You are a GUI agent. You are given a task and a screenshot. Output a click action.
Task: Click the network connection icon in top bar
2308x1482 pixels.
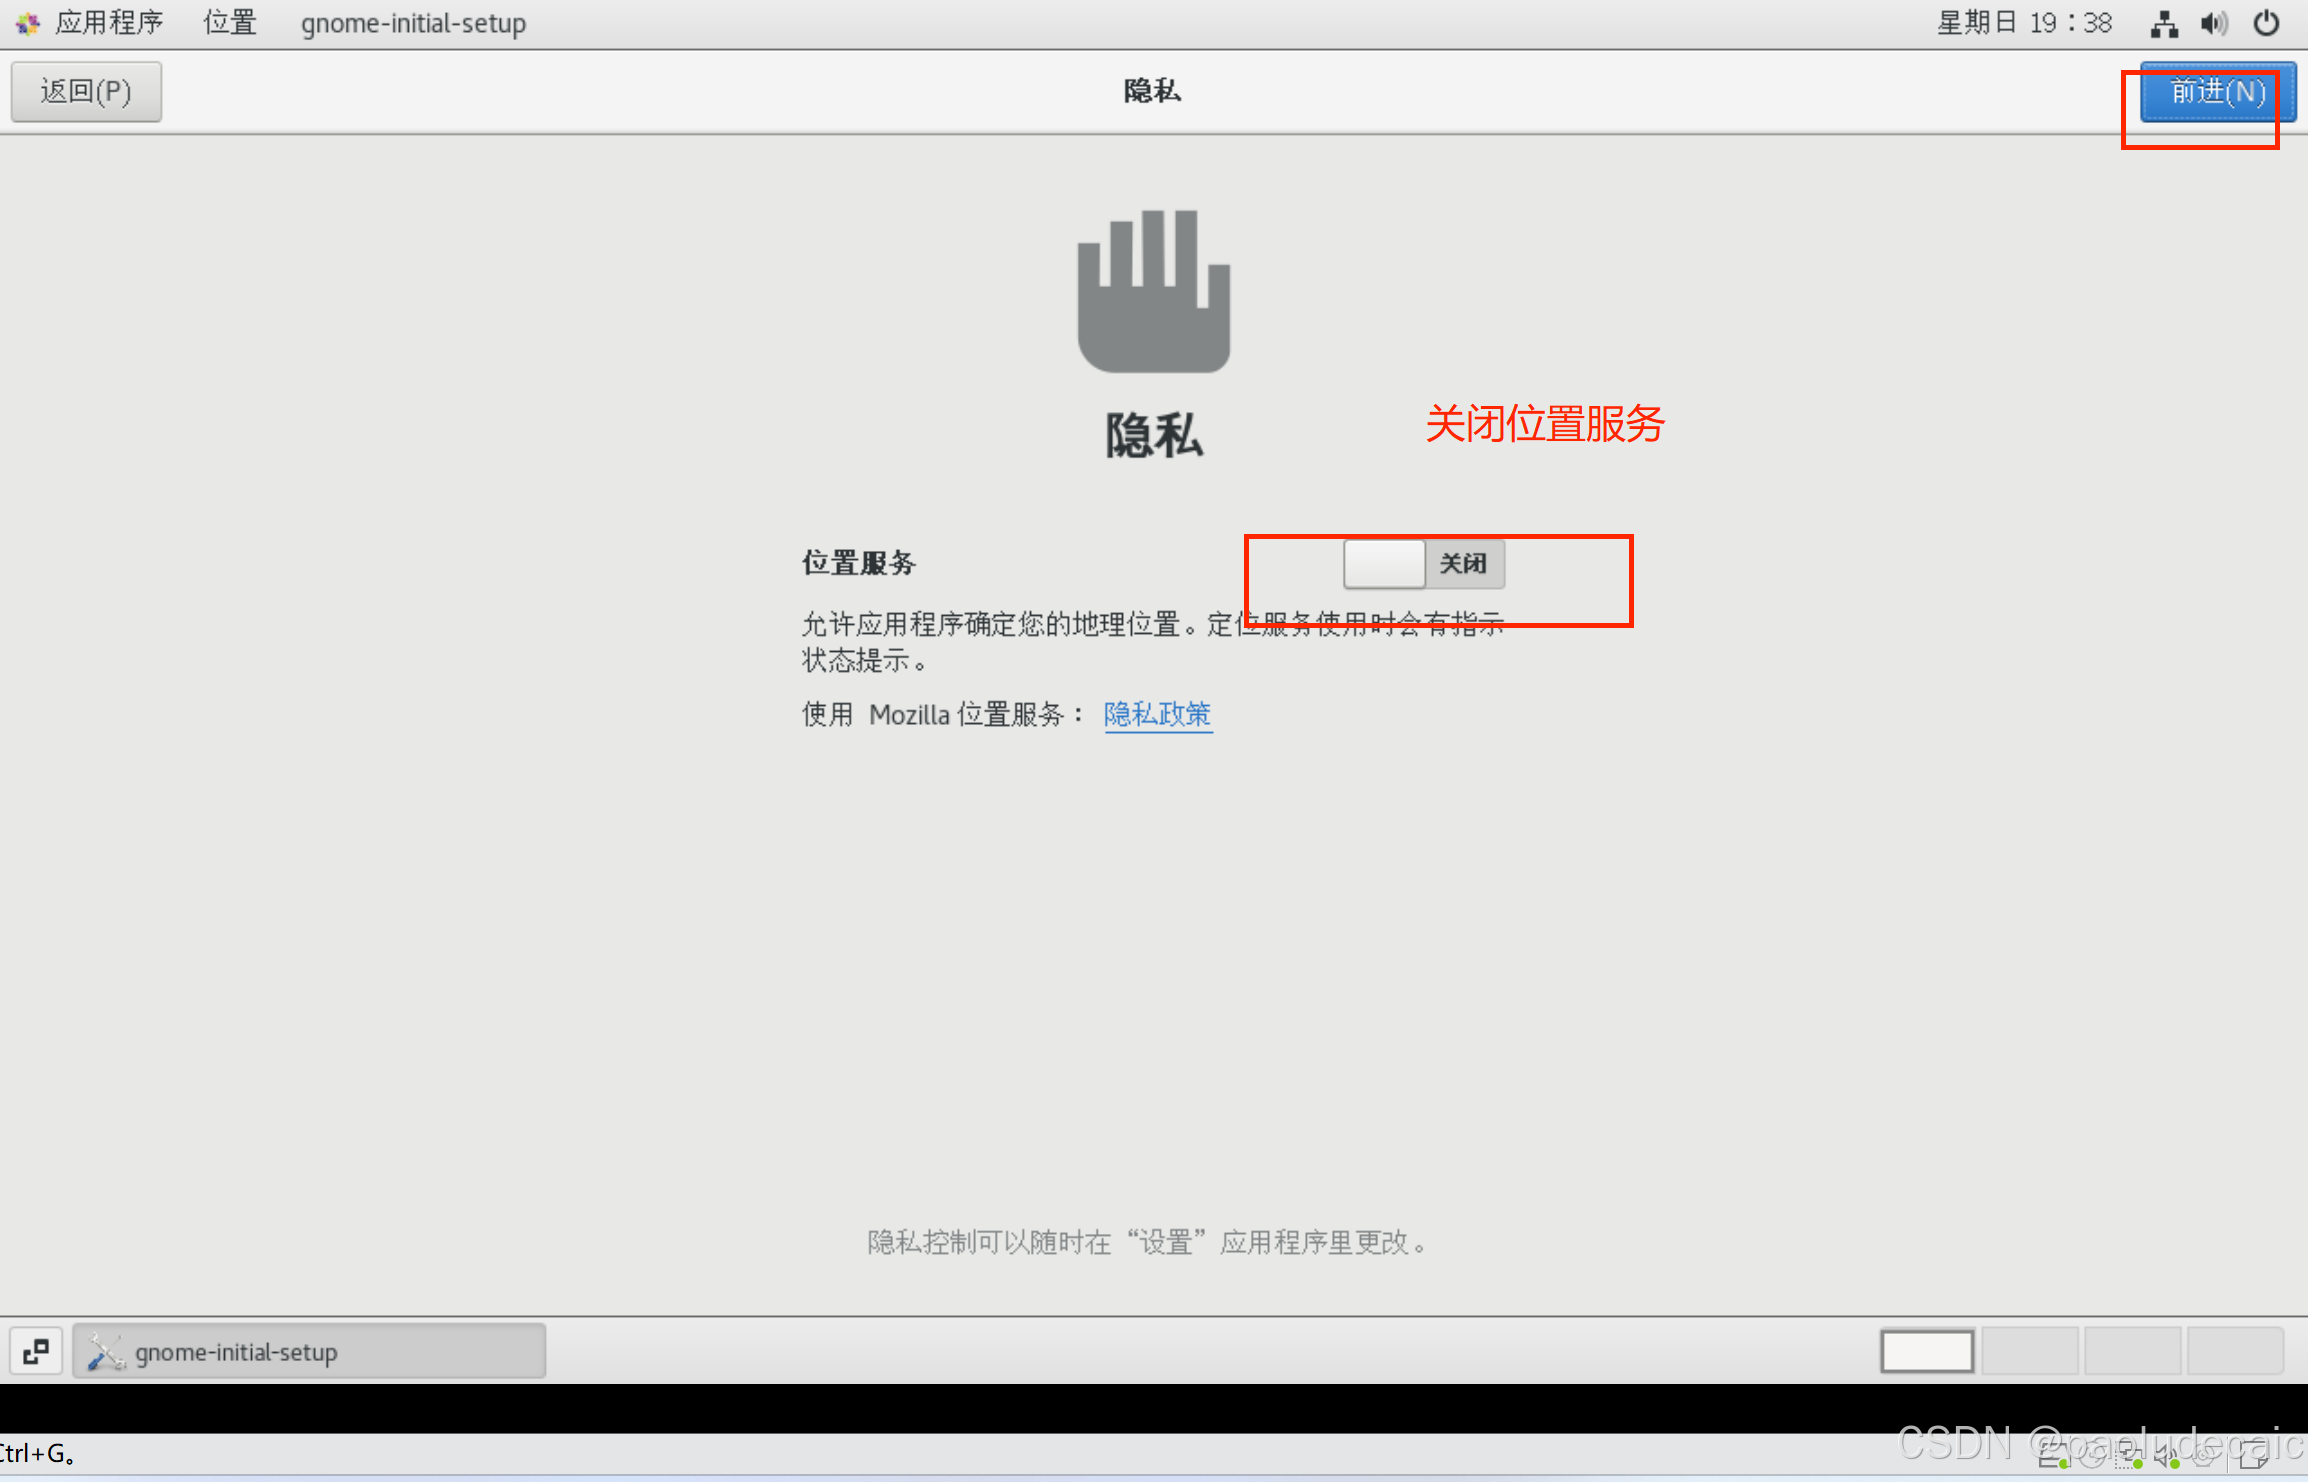(2164, 23)
